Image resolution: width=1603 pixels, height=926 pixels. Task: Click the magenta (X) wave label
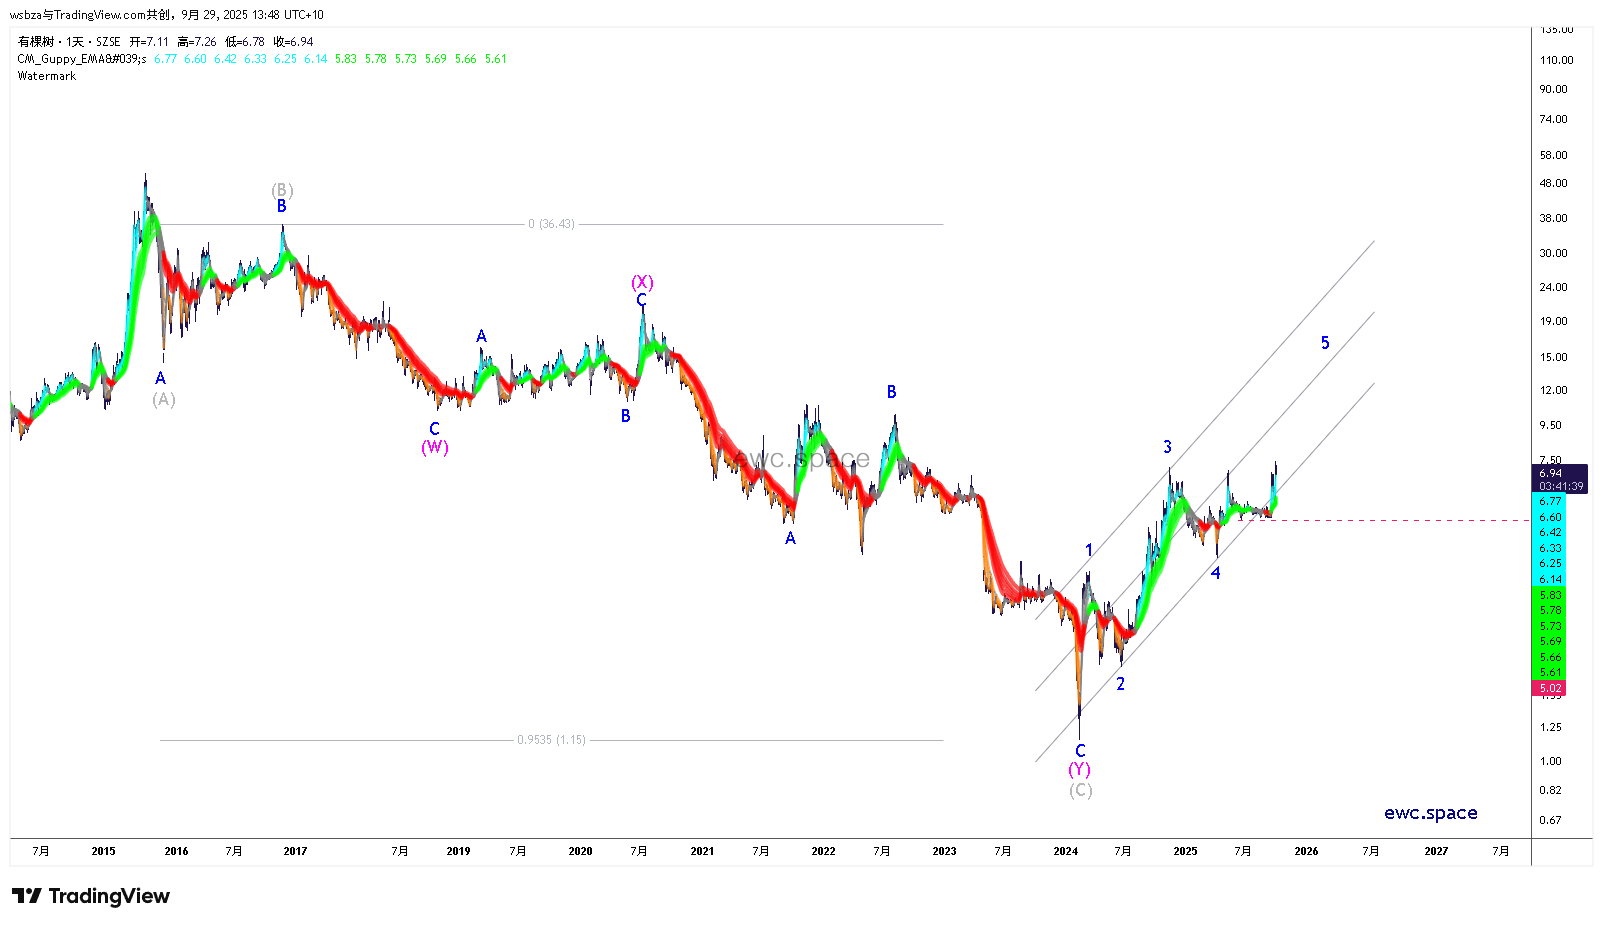click(642, 283)
